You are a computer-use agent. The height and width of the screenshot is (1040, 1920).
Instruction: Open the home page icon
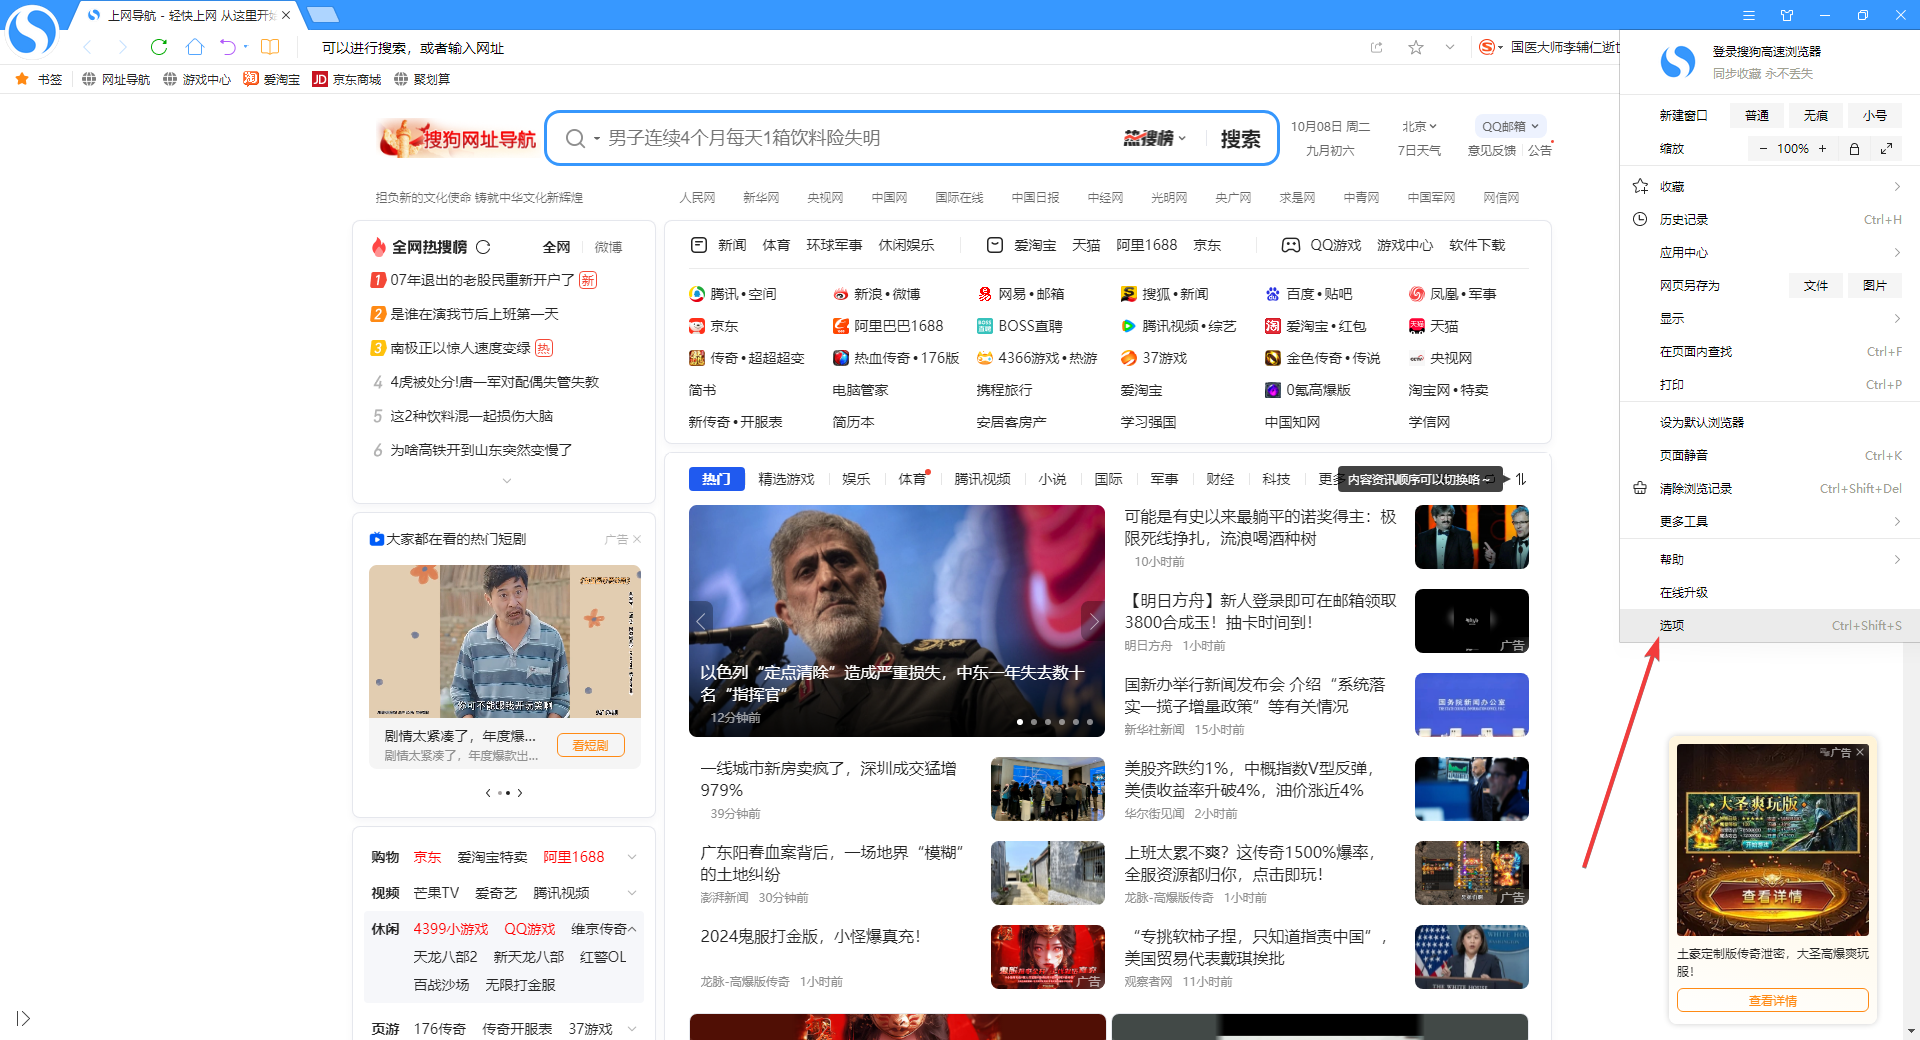pyautogui.click(x=195, y=47)
